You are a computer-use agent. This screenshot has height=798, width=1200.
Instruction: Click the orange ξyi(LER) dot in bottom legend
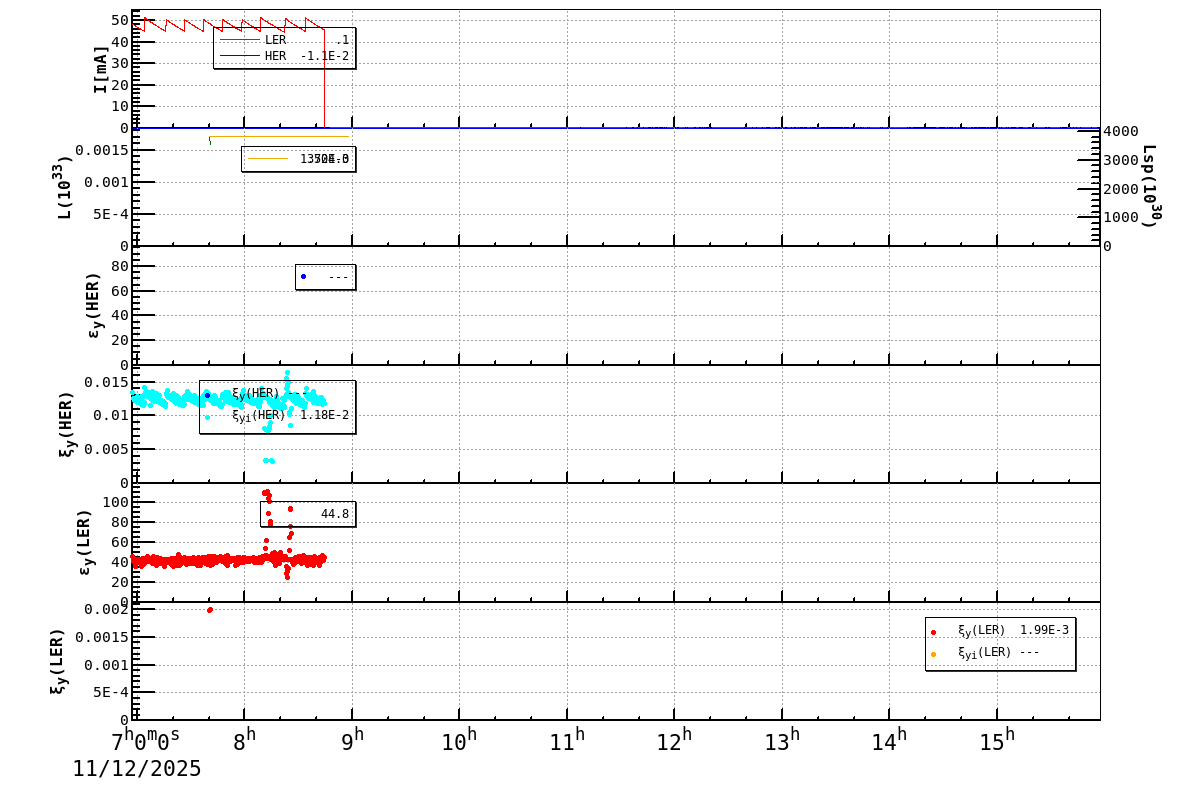tap(933, 655)
